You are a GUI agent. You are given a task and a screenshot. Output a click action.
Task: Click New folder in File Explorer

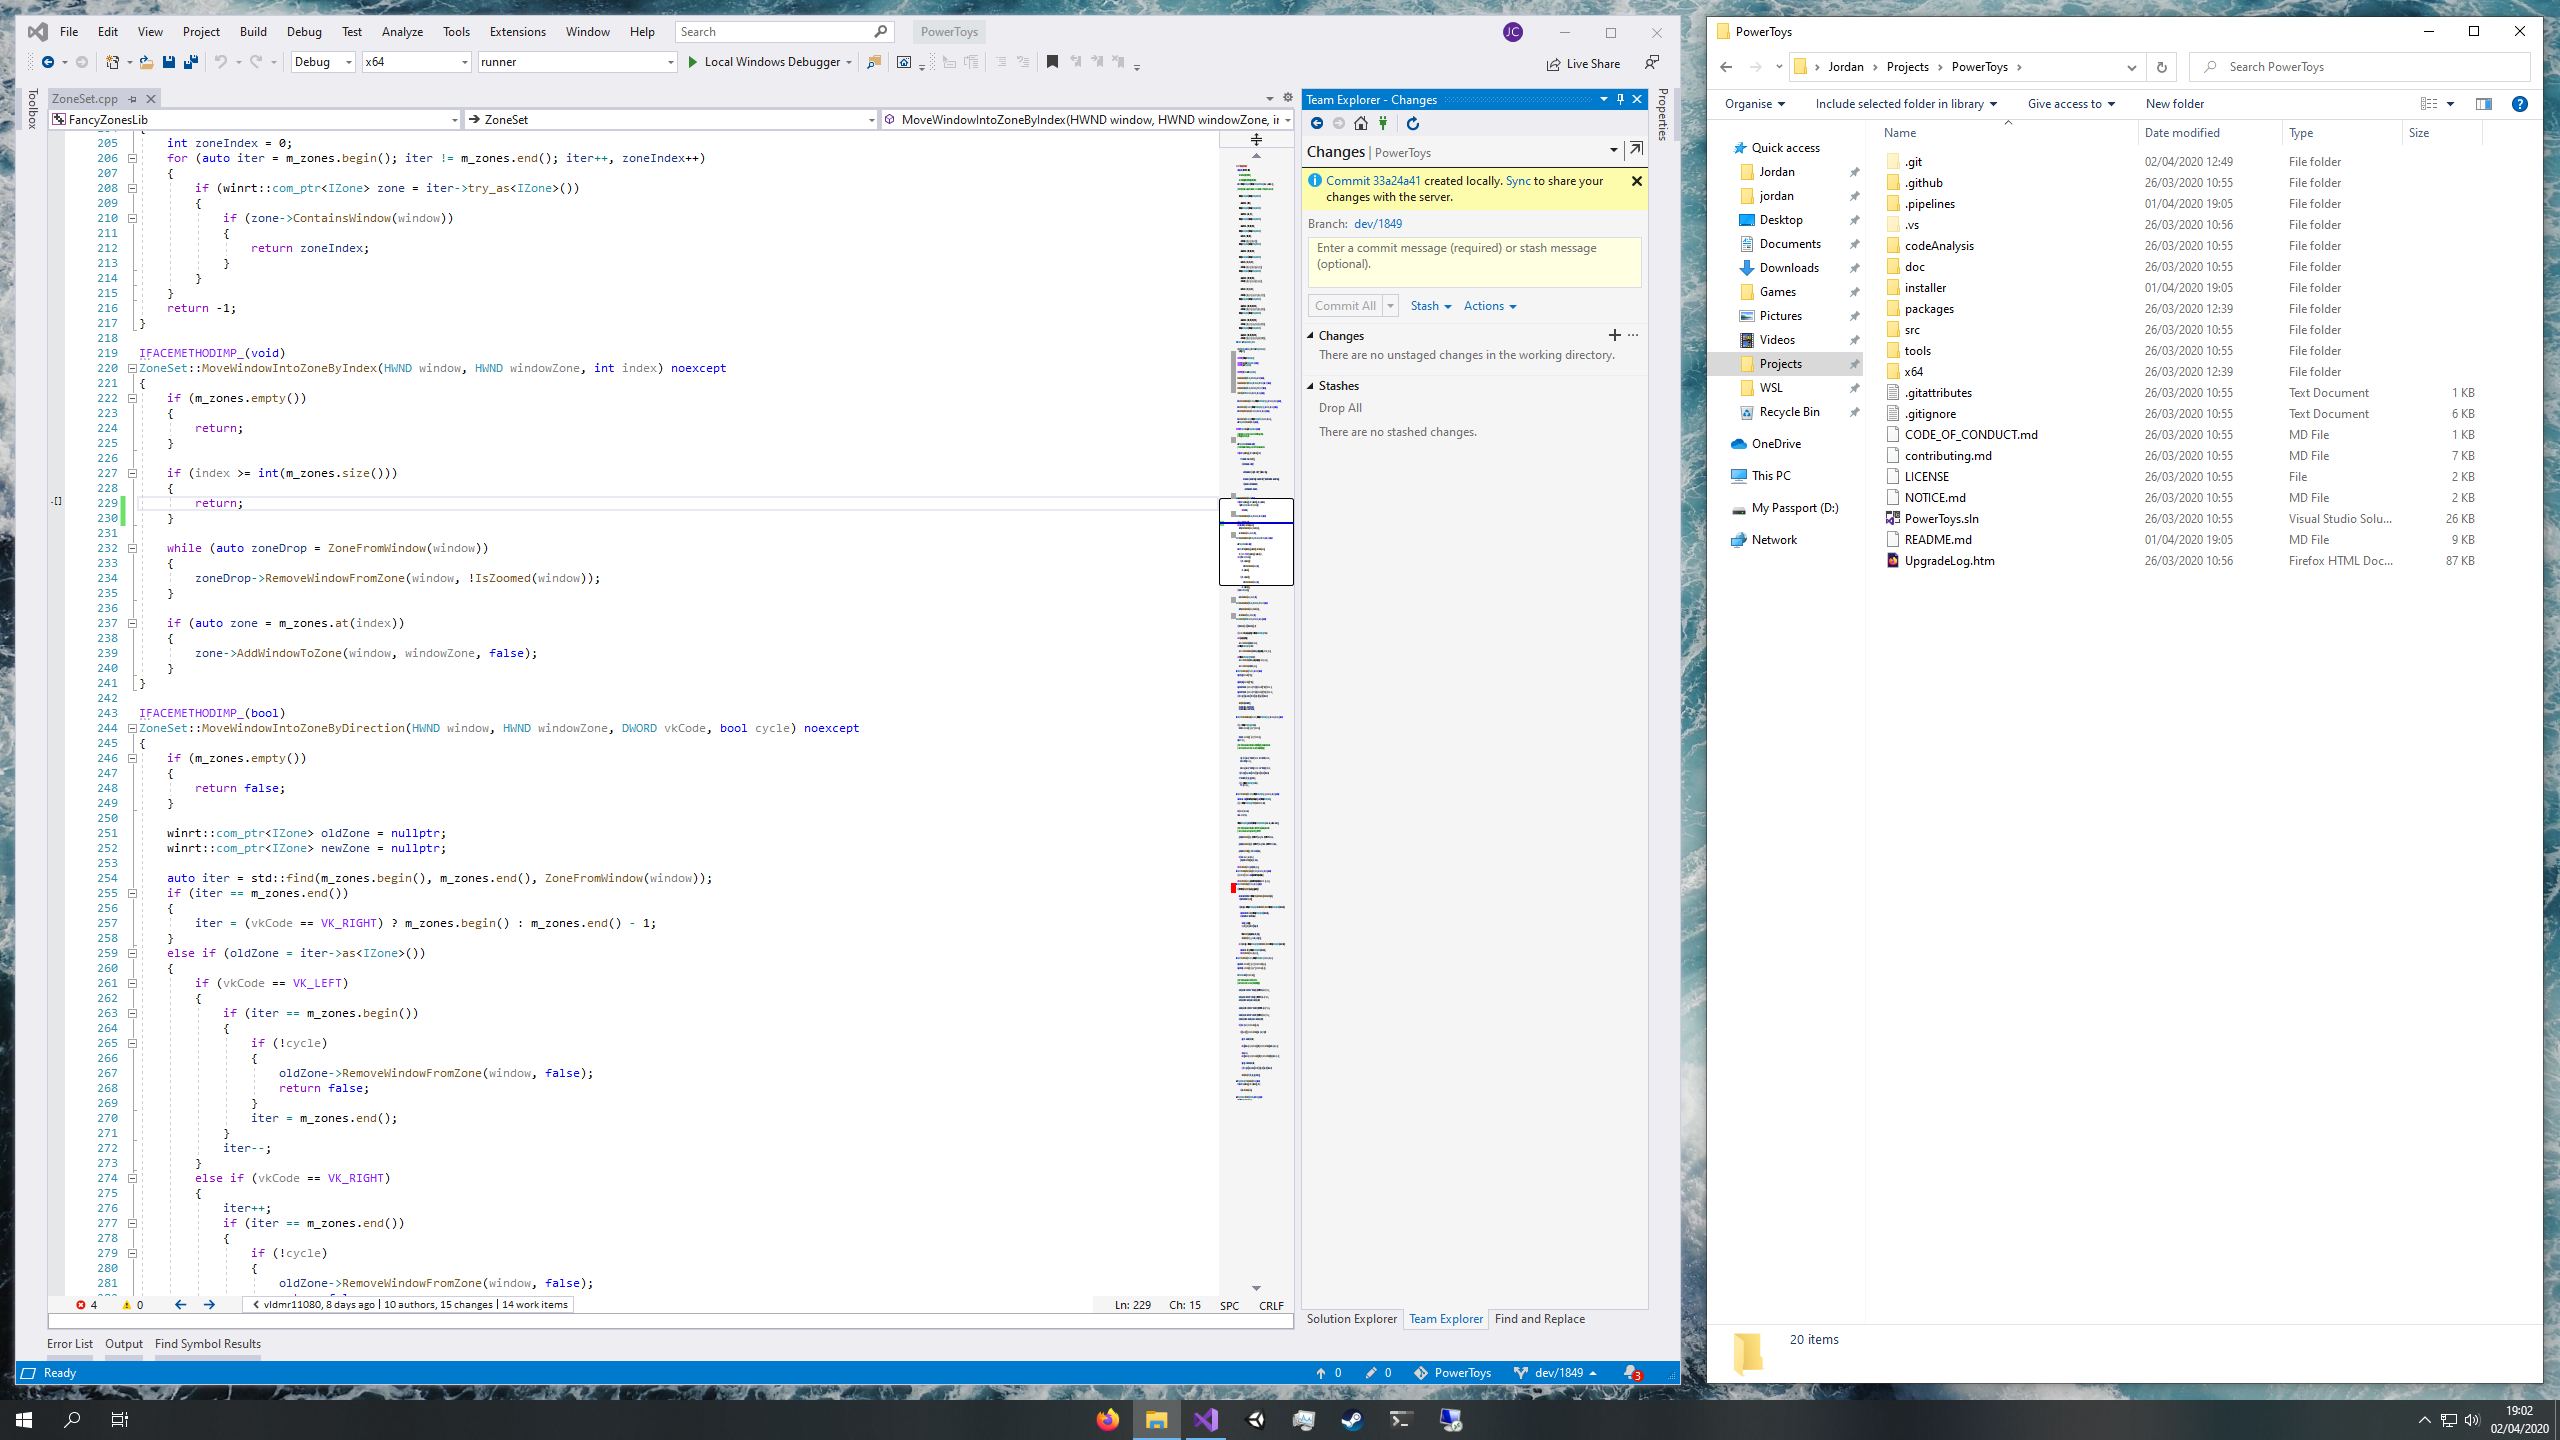coord(2174,104)
